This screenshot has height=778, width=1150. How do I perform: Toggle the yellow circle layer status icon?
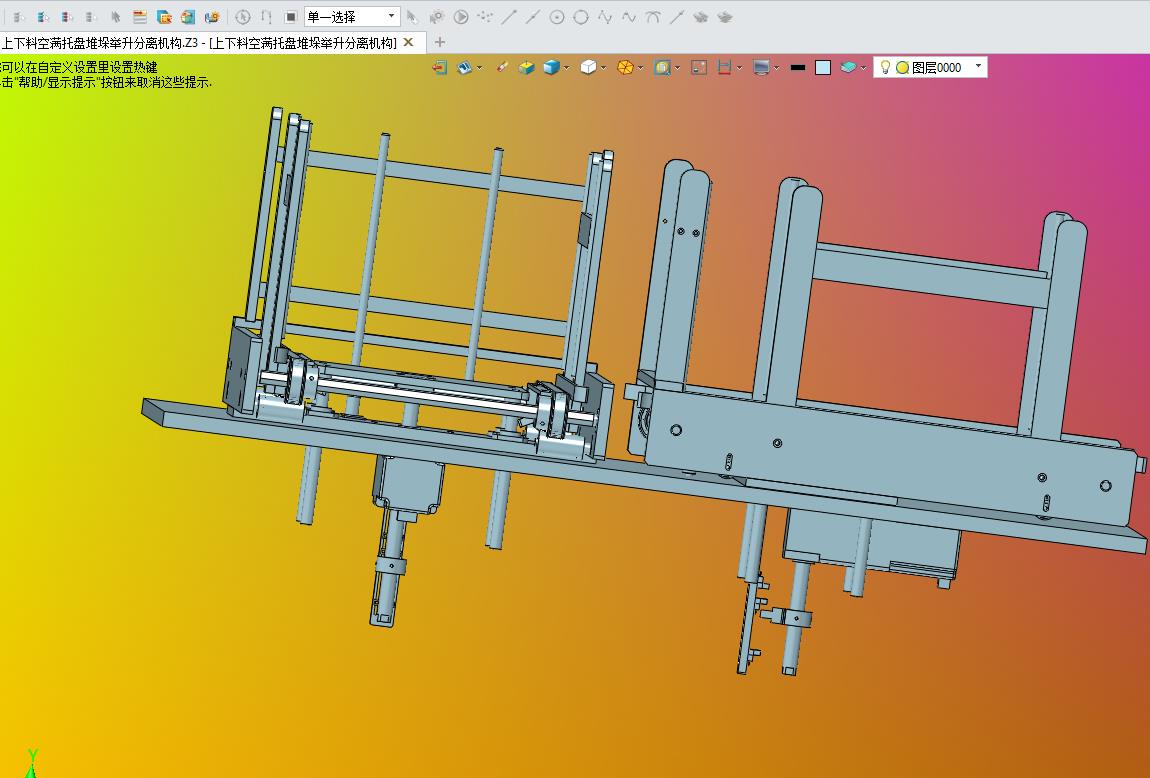click(x=902, y=67)
